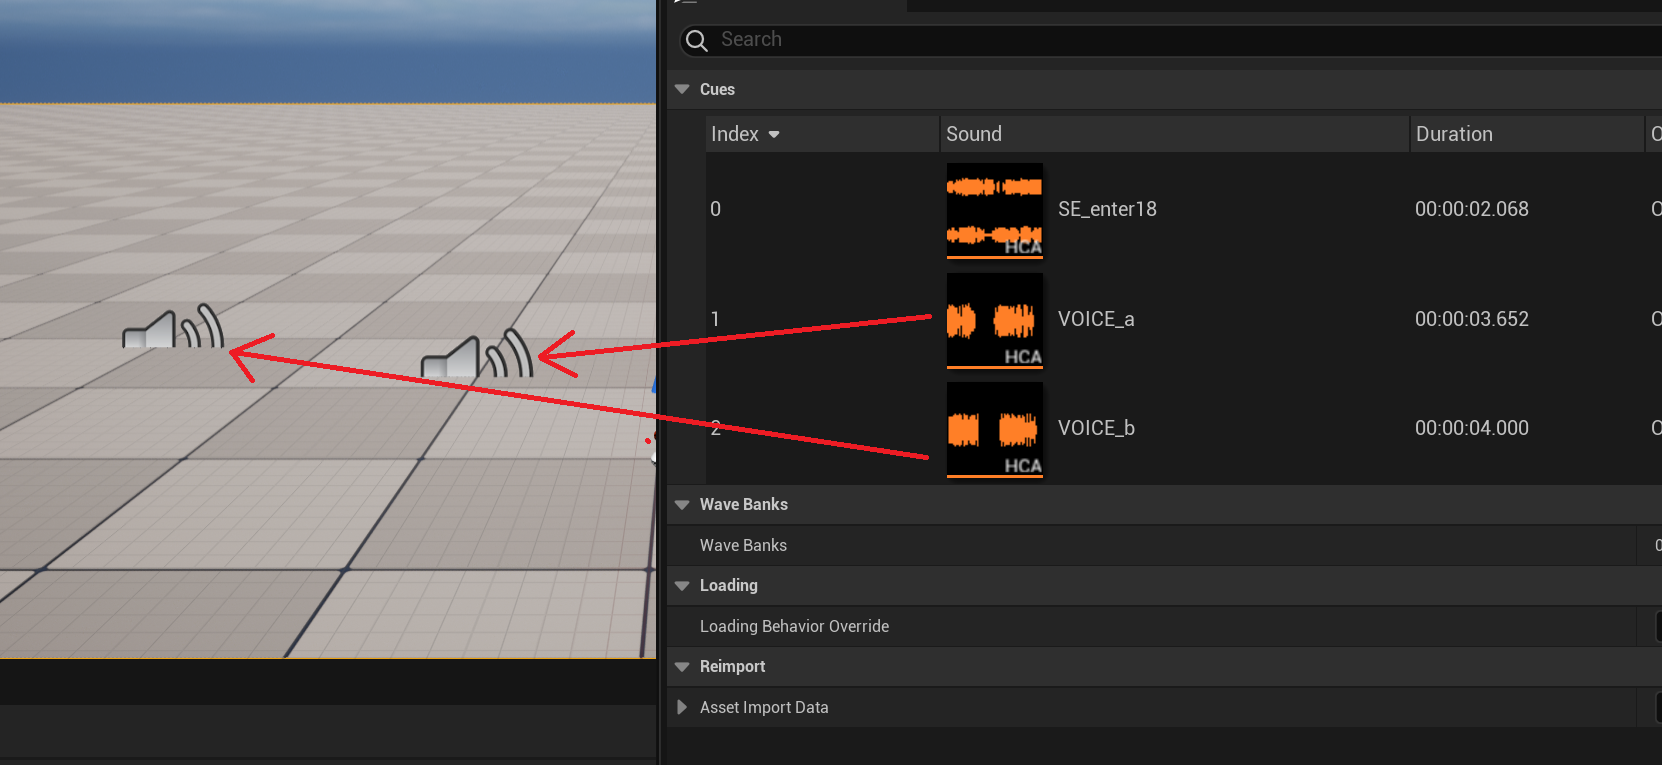This screenshot has width=1662, height=765.
Task: Select the VOICE_a waveform thumbnail
Action: pos(994,320)
